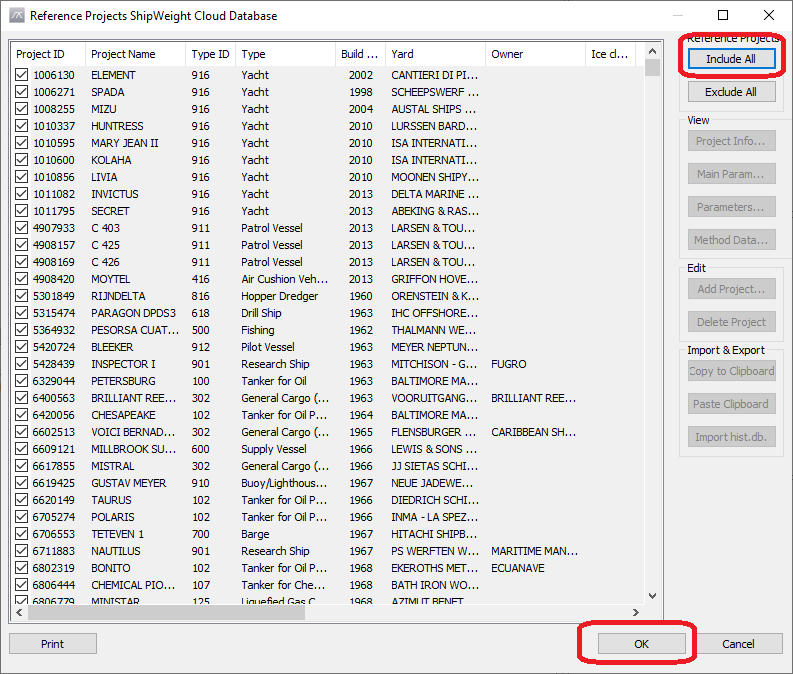Click the Delete Project button
This screenshot has height=674, width=793.
pyautogui.click(x=731, y=322)
